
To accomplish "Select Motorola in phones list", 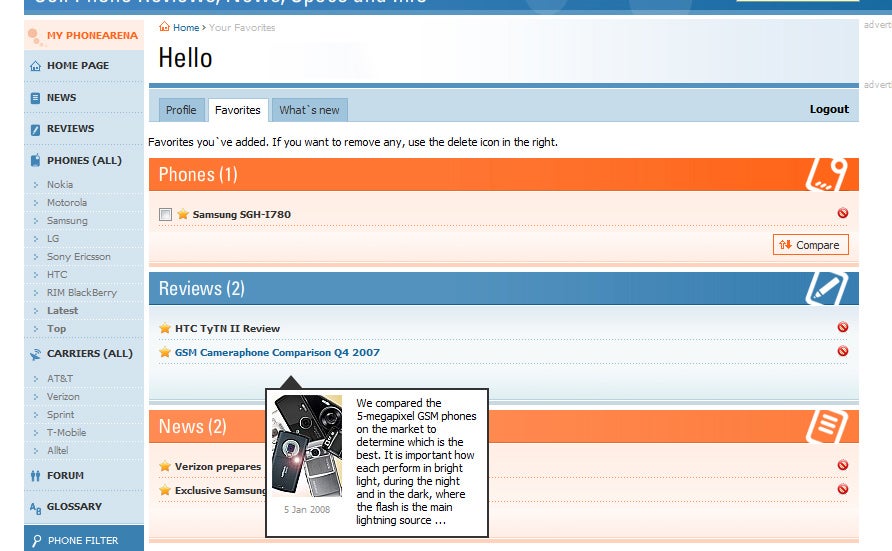I will point(67,202).
